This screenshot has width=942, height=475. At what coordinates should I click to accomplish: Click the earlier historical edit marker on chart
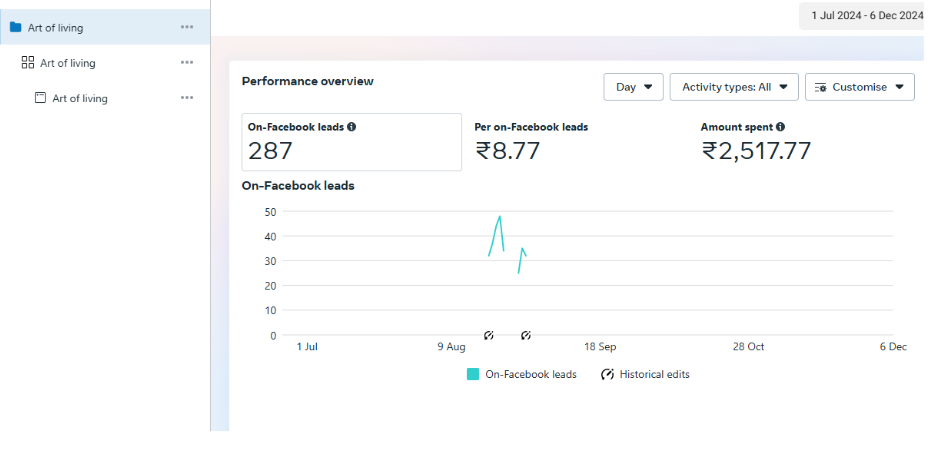[x=489, y=335]
